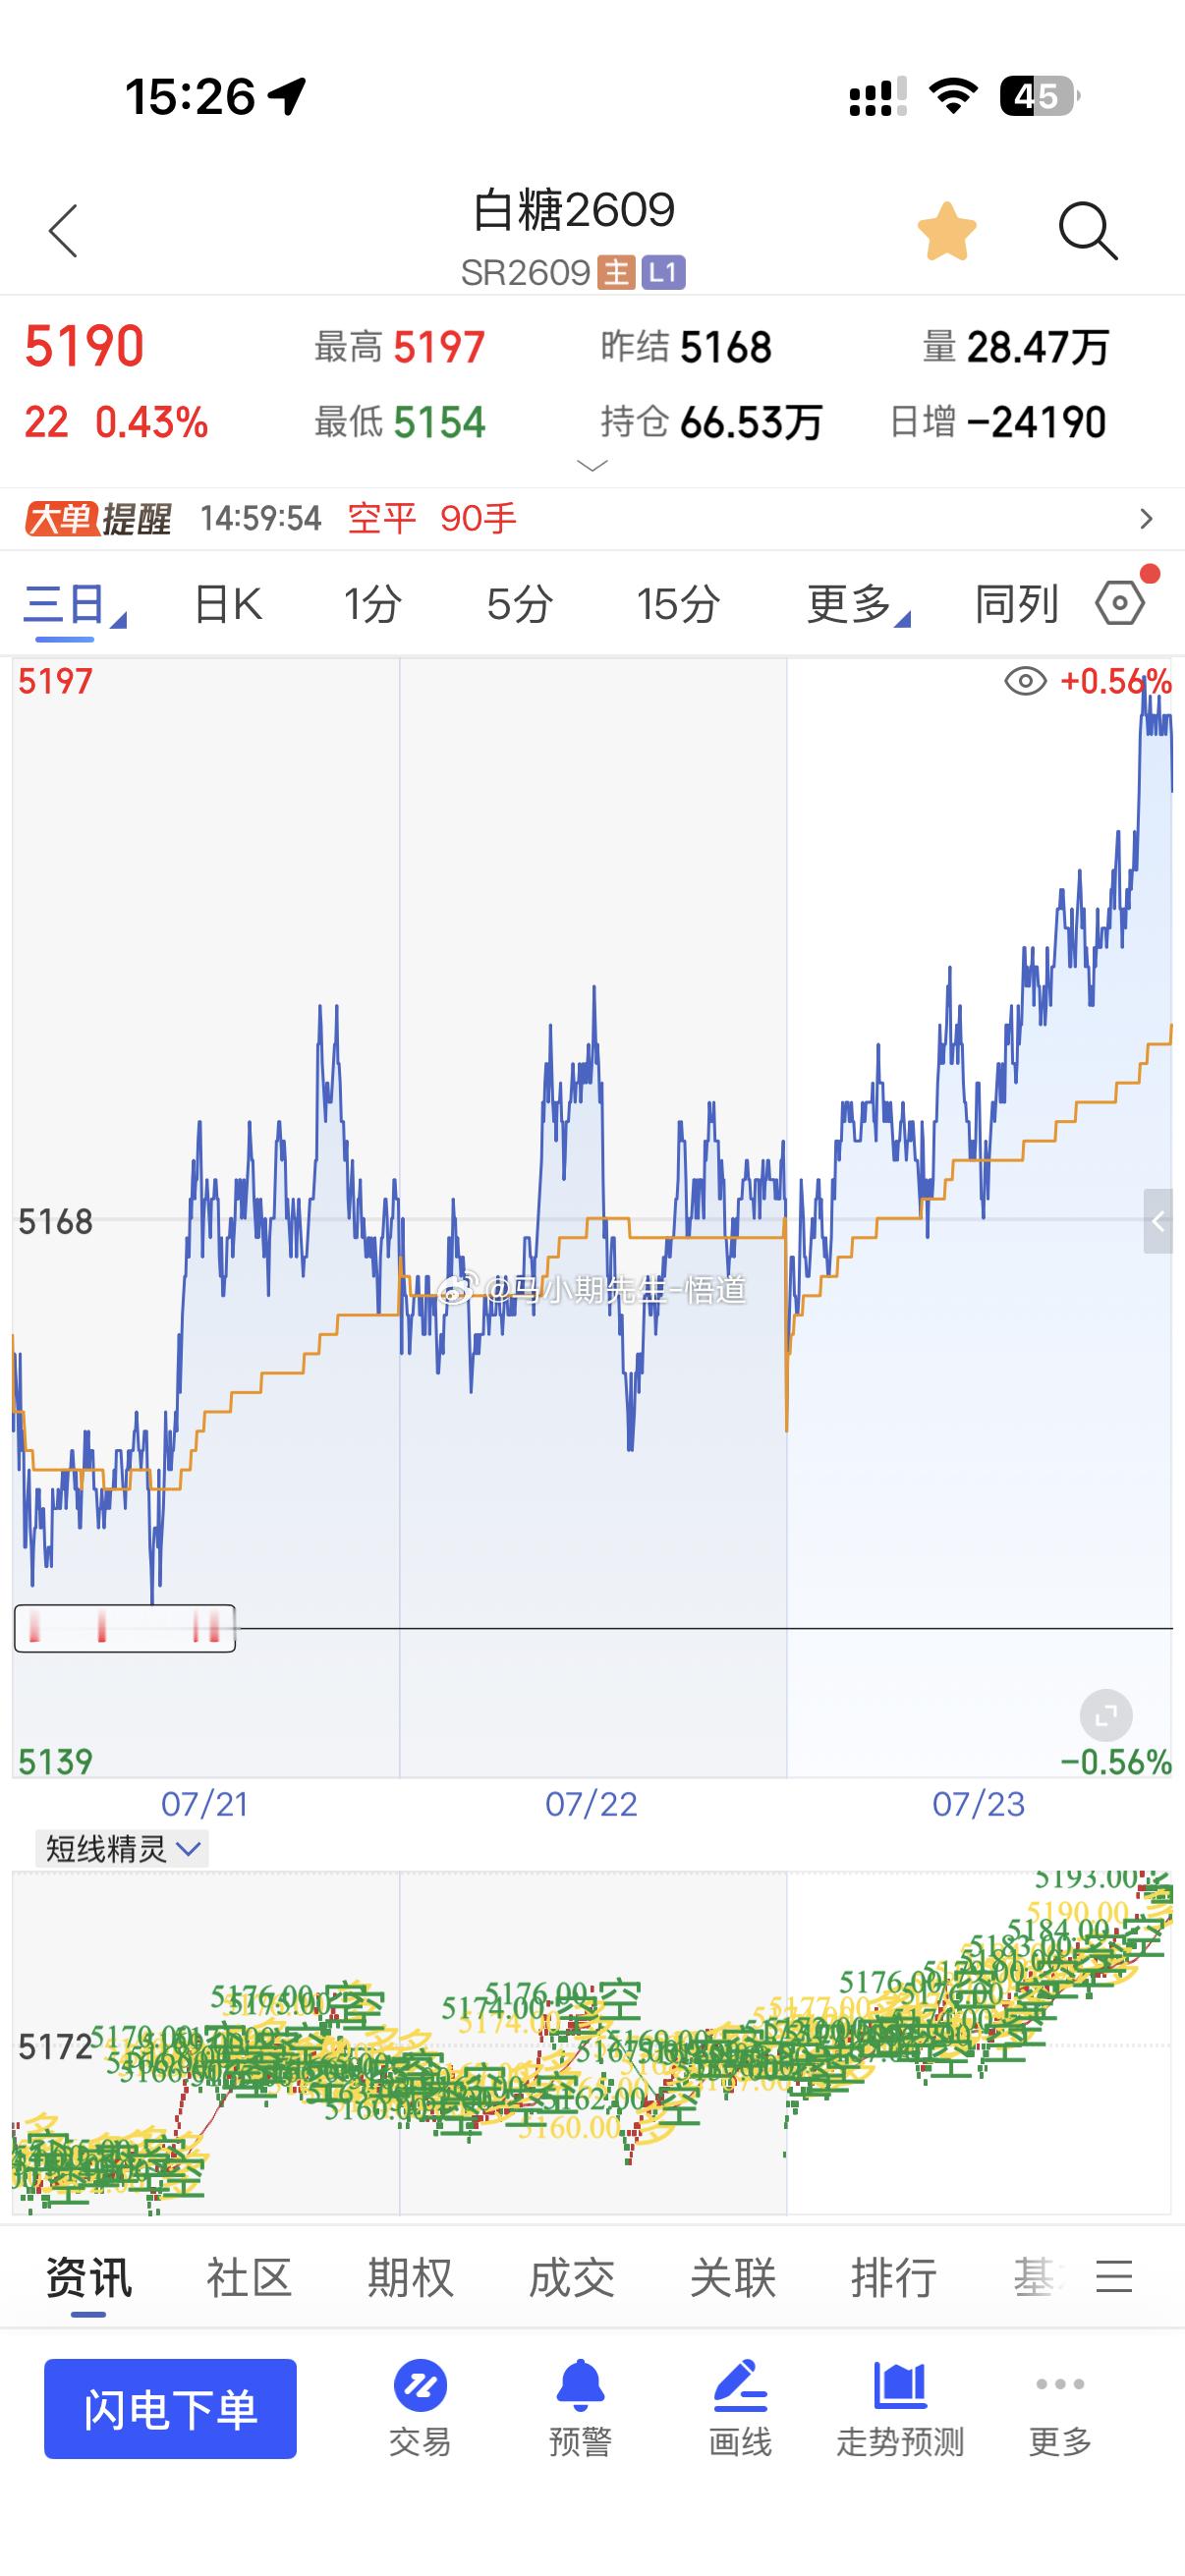Image resolution: width=1185 pixels, height=2576 pixels.
Task: Tap the 闪电下单 button
Action: point(170,2408)
